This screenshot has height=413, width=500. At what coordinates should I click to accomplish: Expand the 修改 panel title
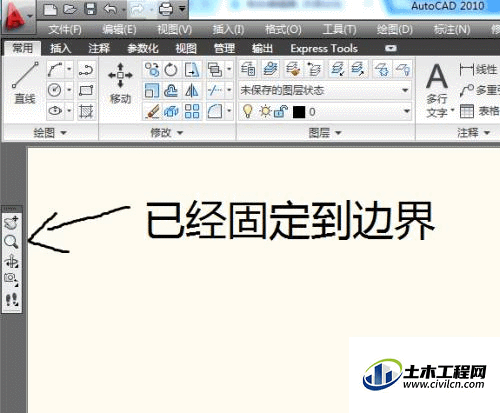pos(167,133)
